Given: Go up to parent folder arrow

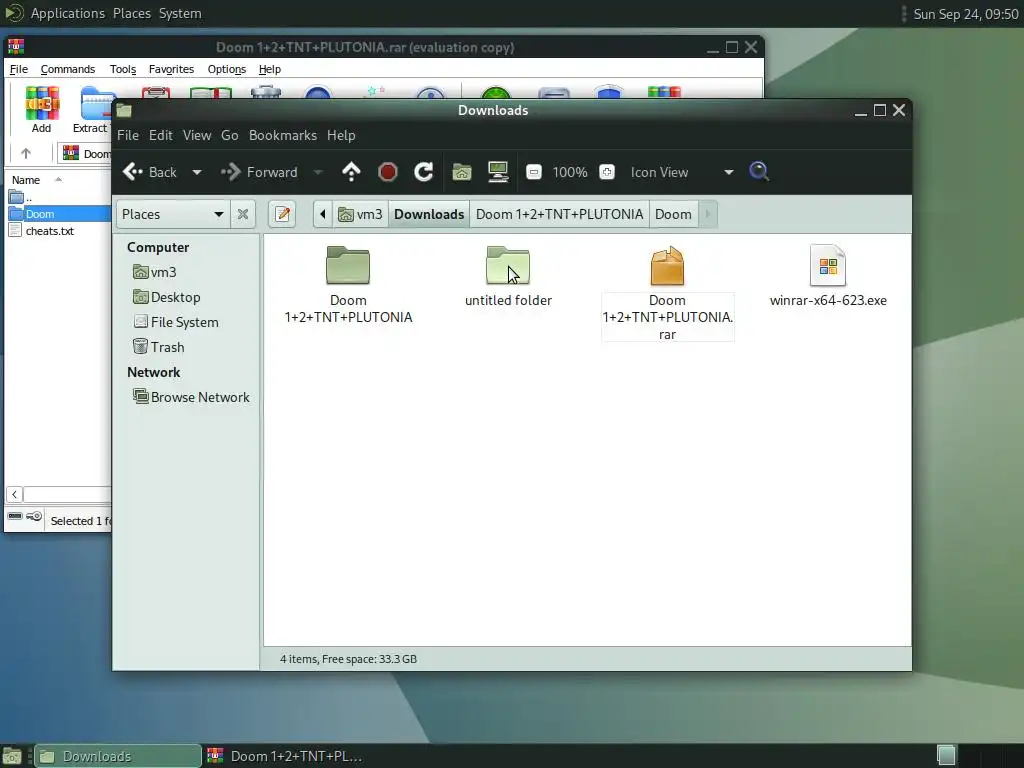Looking at the screenshot, I should click(351, 172).
